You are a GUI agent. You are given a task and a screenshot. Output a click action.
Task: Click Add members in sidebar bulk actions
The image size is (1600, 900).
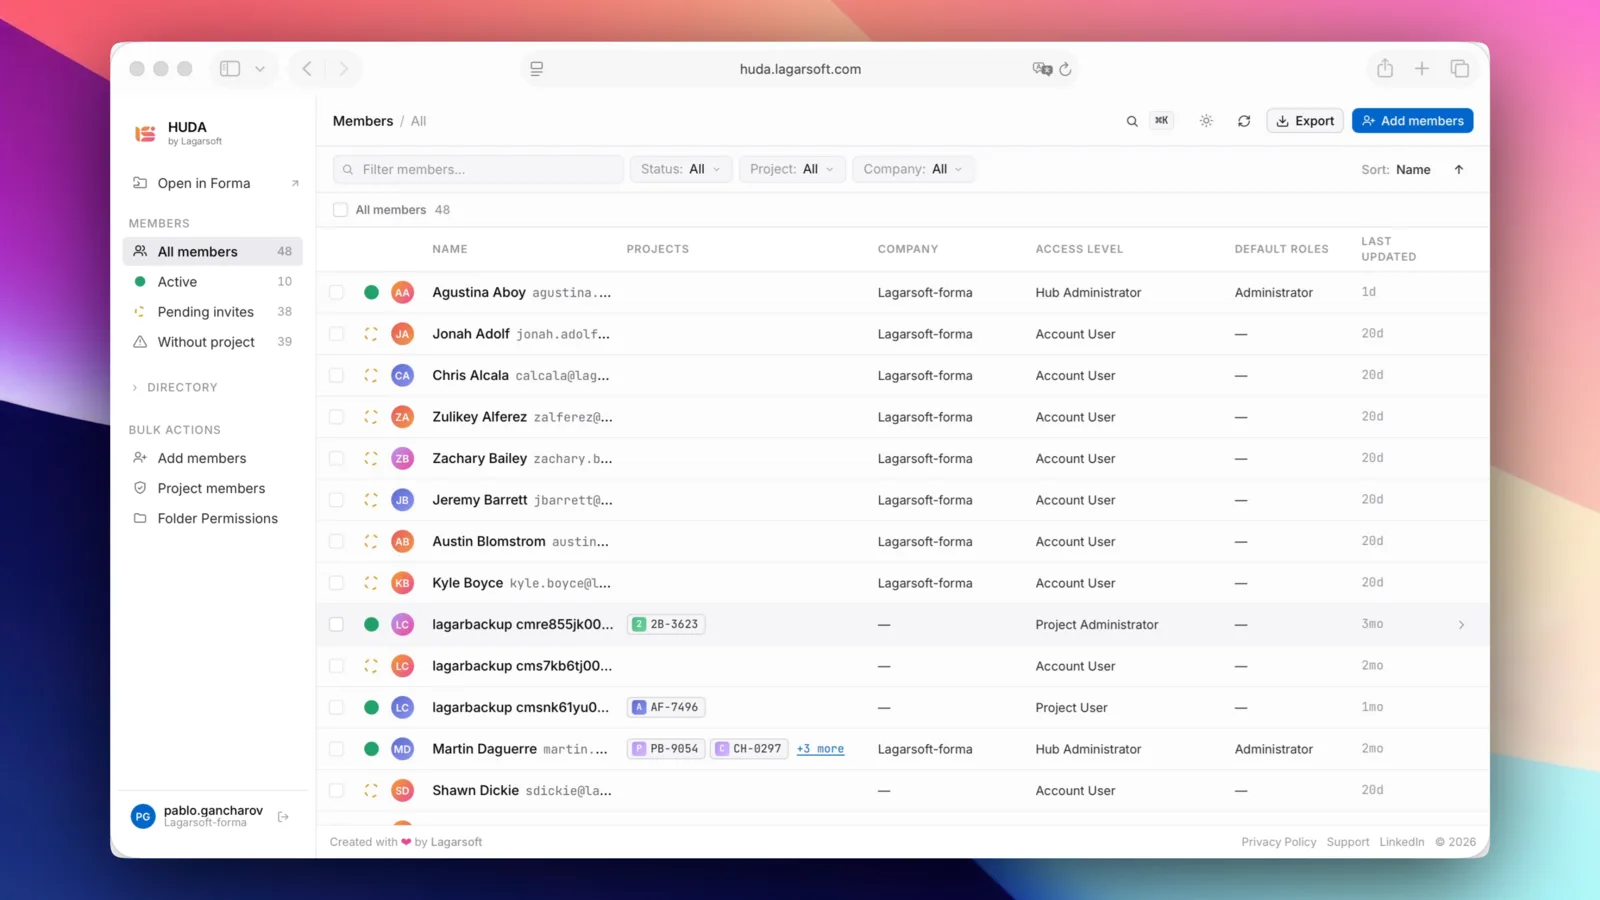[212, 459]
